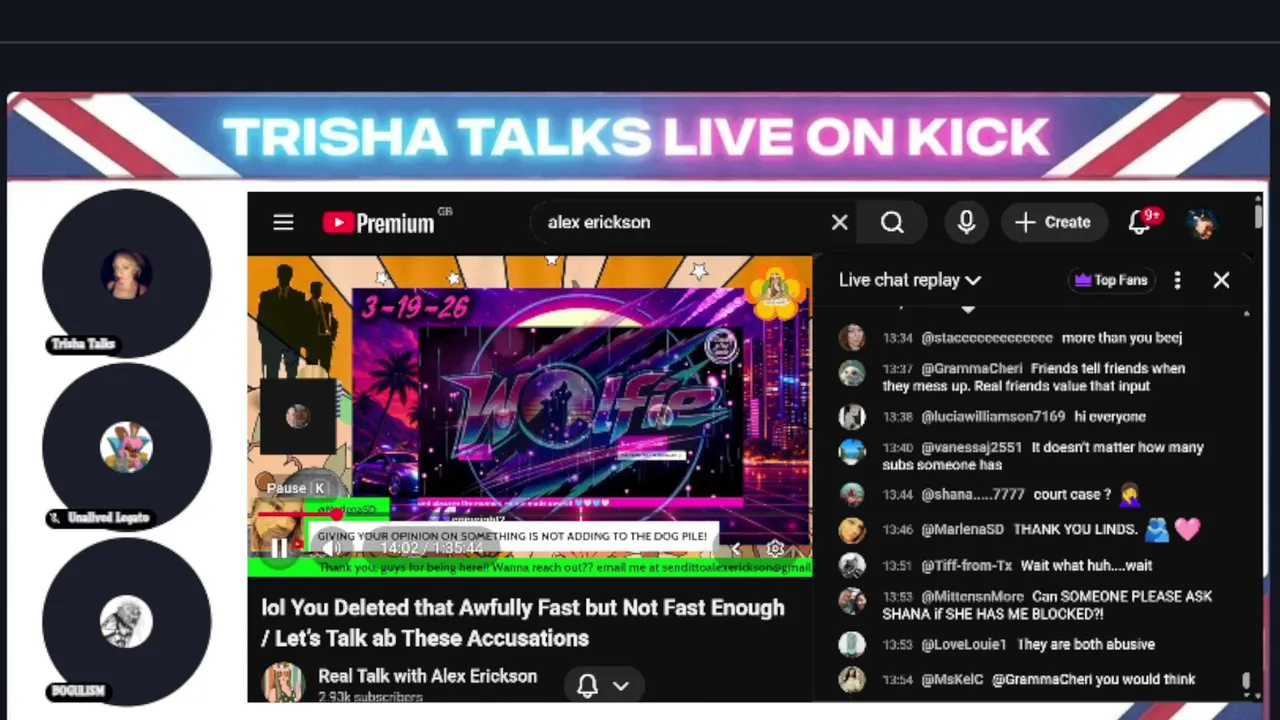Select the BOGULISM avatar circle
This screenshot has height=720, width=1280.
pos(126,621)
